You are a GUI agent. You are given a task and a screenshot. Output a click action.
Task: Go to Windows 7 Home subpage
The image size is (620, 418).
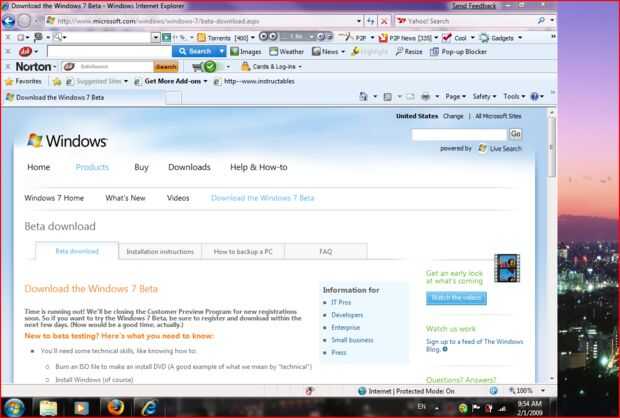coord(54,198)
